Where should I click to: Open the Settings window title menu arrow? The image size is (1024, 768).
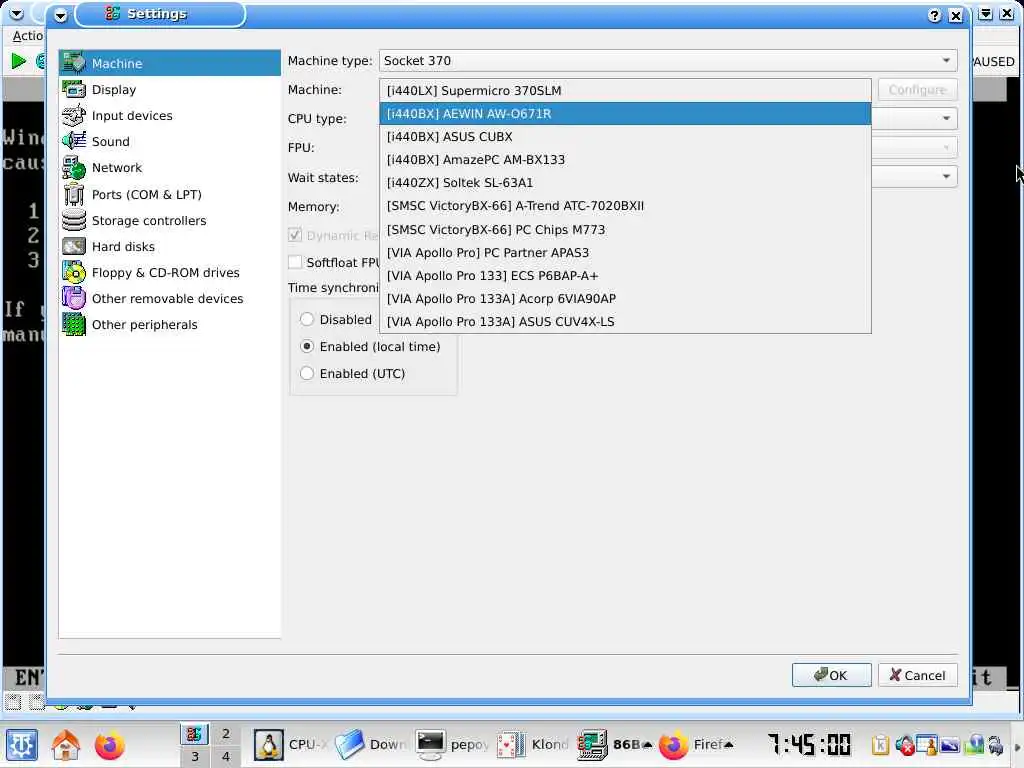click(61, 15)
